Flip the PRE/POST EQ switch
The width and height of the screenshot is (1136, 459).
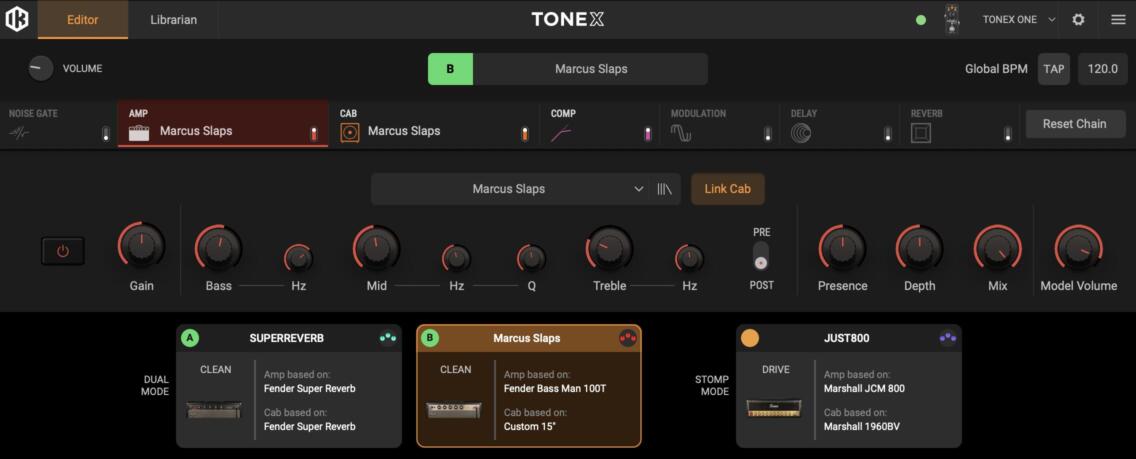coord(761,257)
